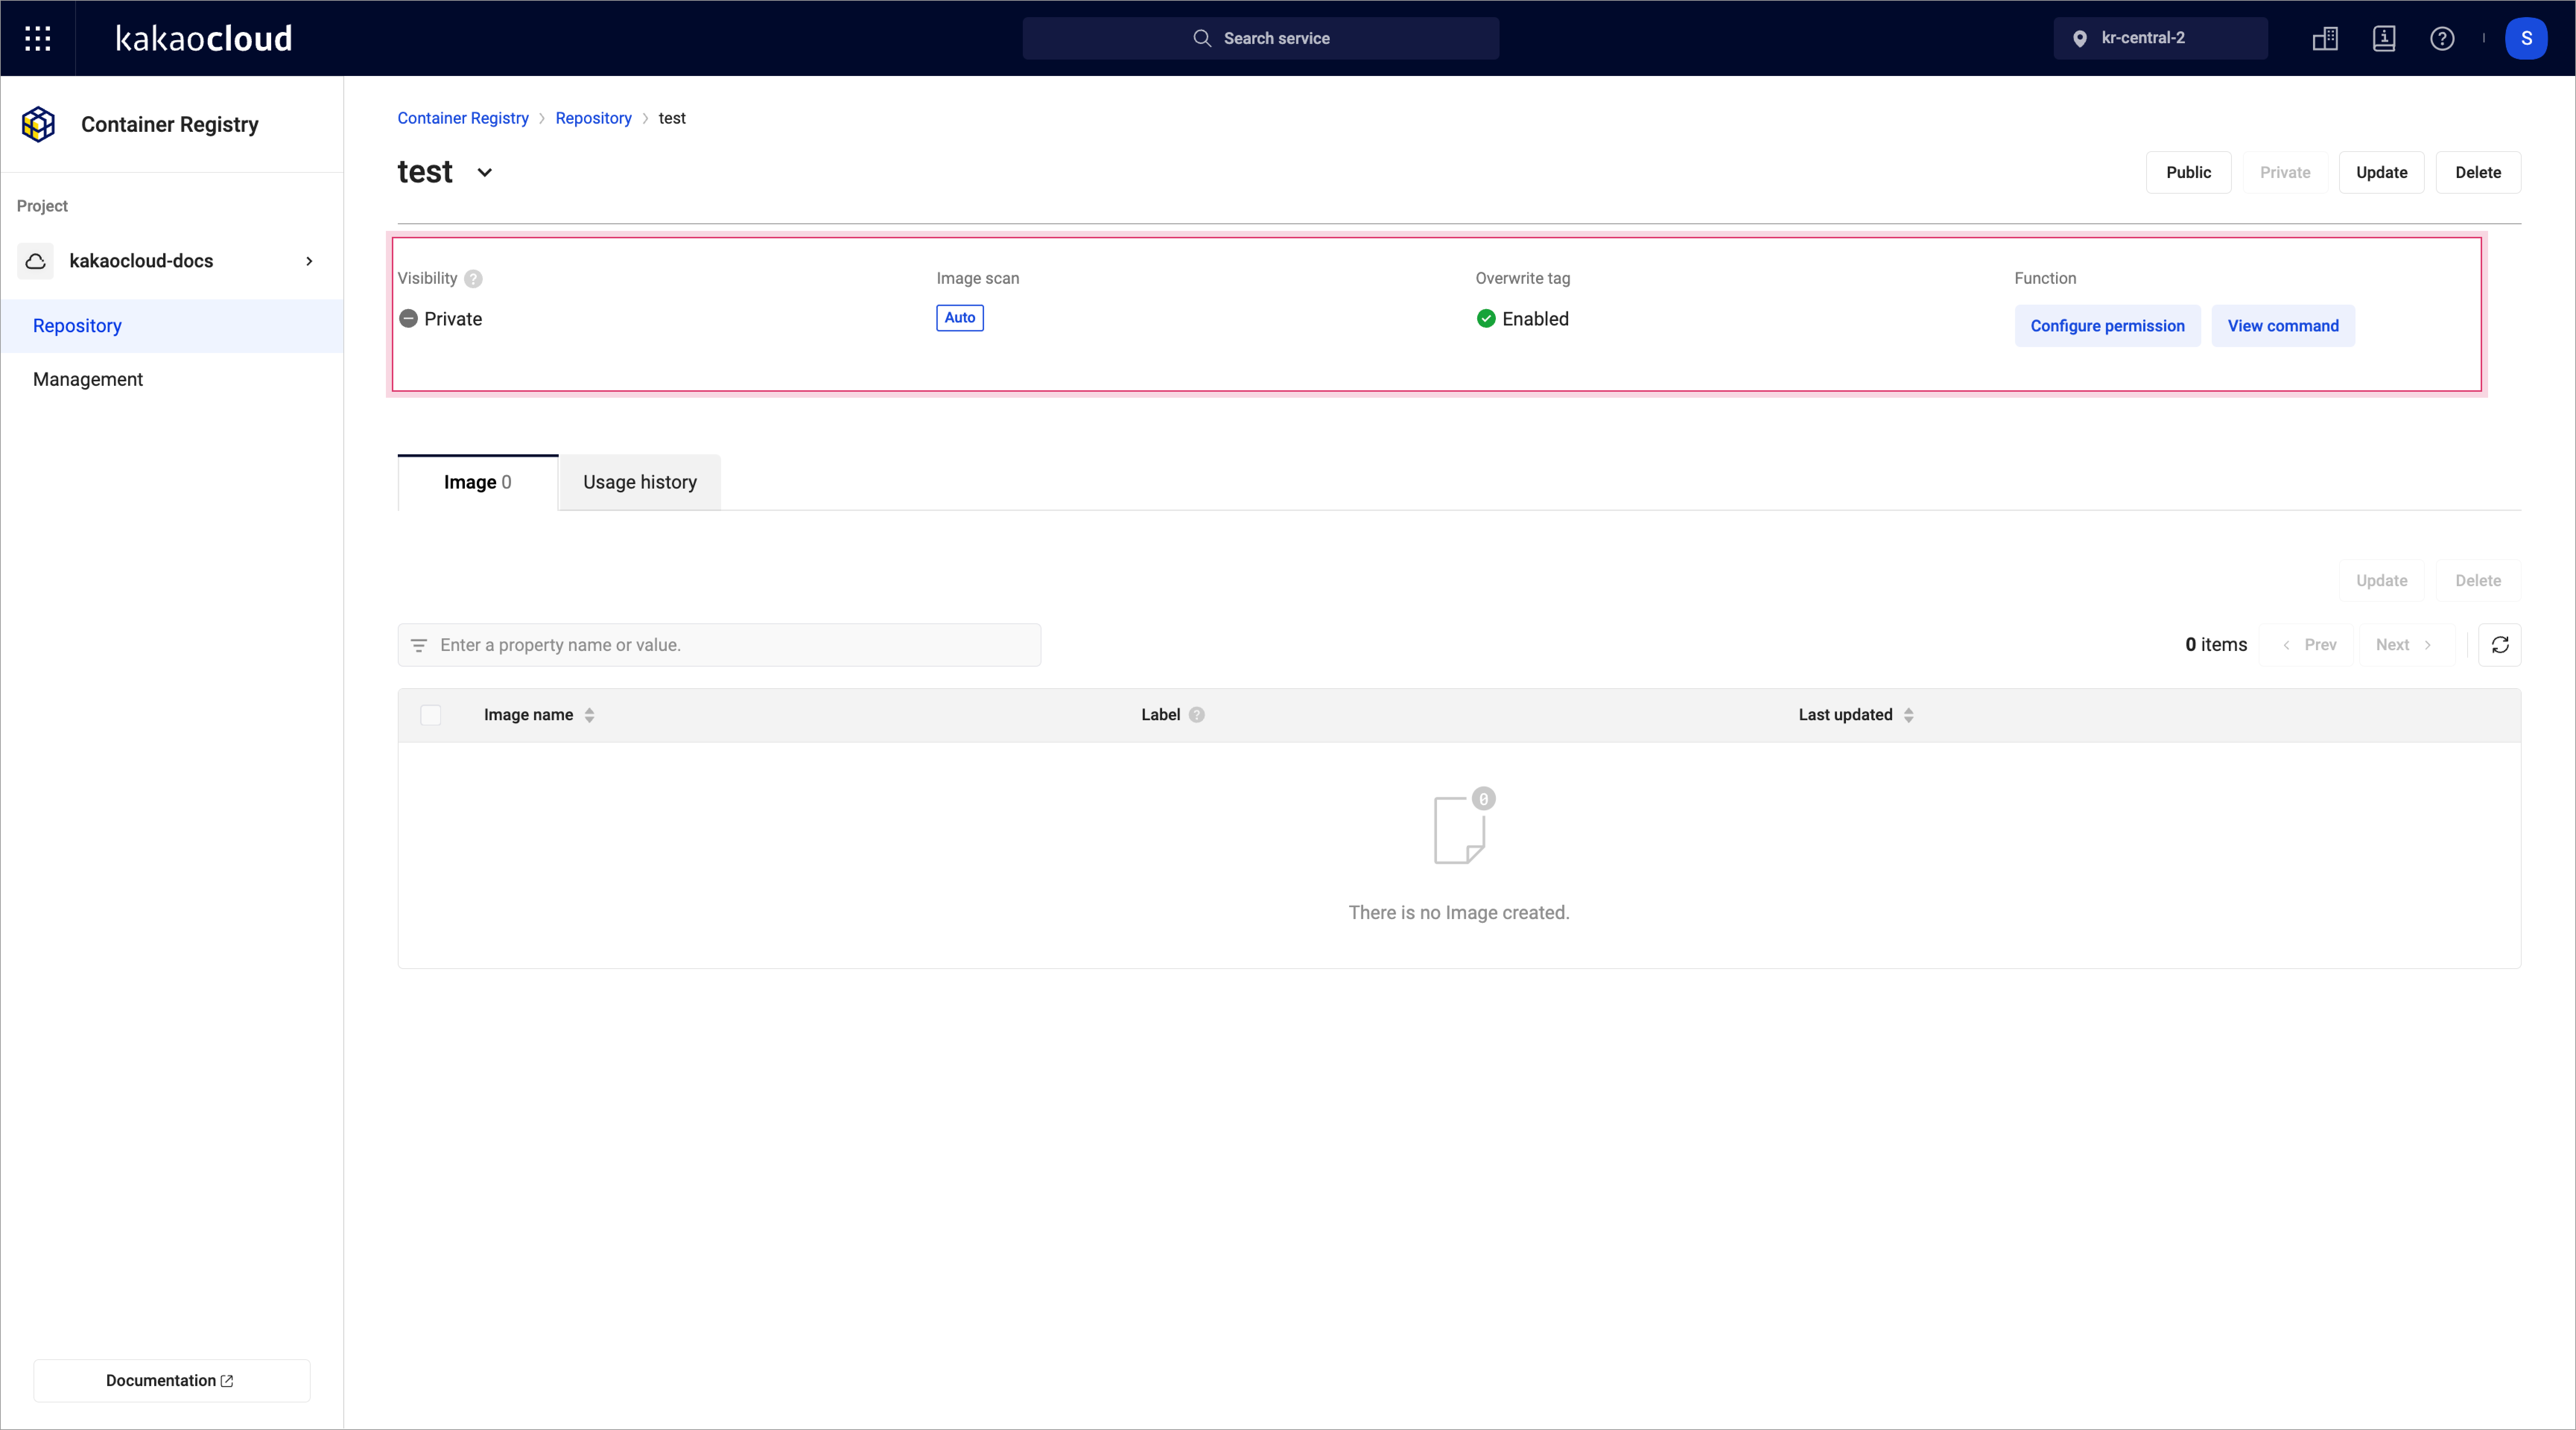
Task: Click the "0 items" count text
Action: point(2216,645)
